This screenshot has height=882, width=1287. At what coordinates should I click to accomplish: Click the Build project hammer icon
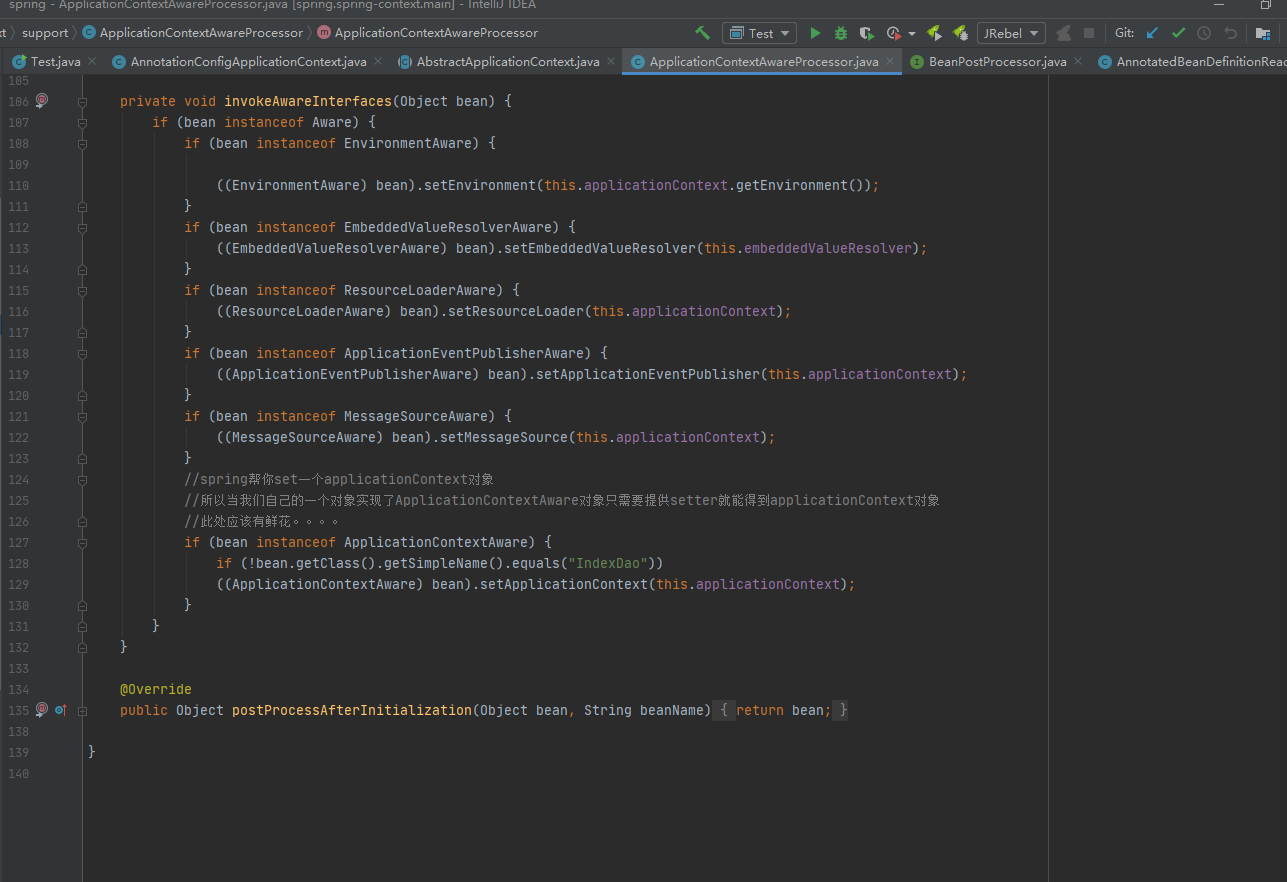tap(703, 33)
